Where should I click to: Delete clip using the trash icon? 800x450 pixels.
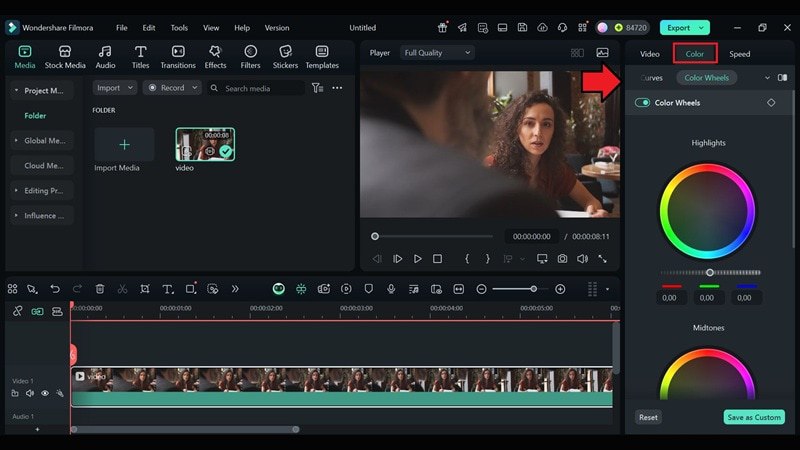[100, 289]
